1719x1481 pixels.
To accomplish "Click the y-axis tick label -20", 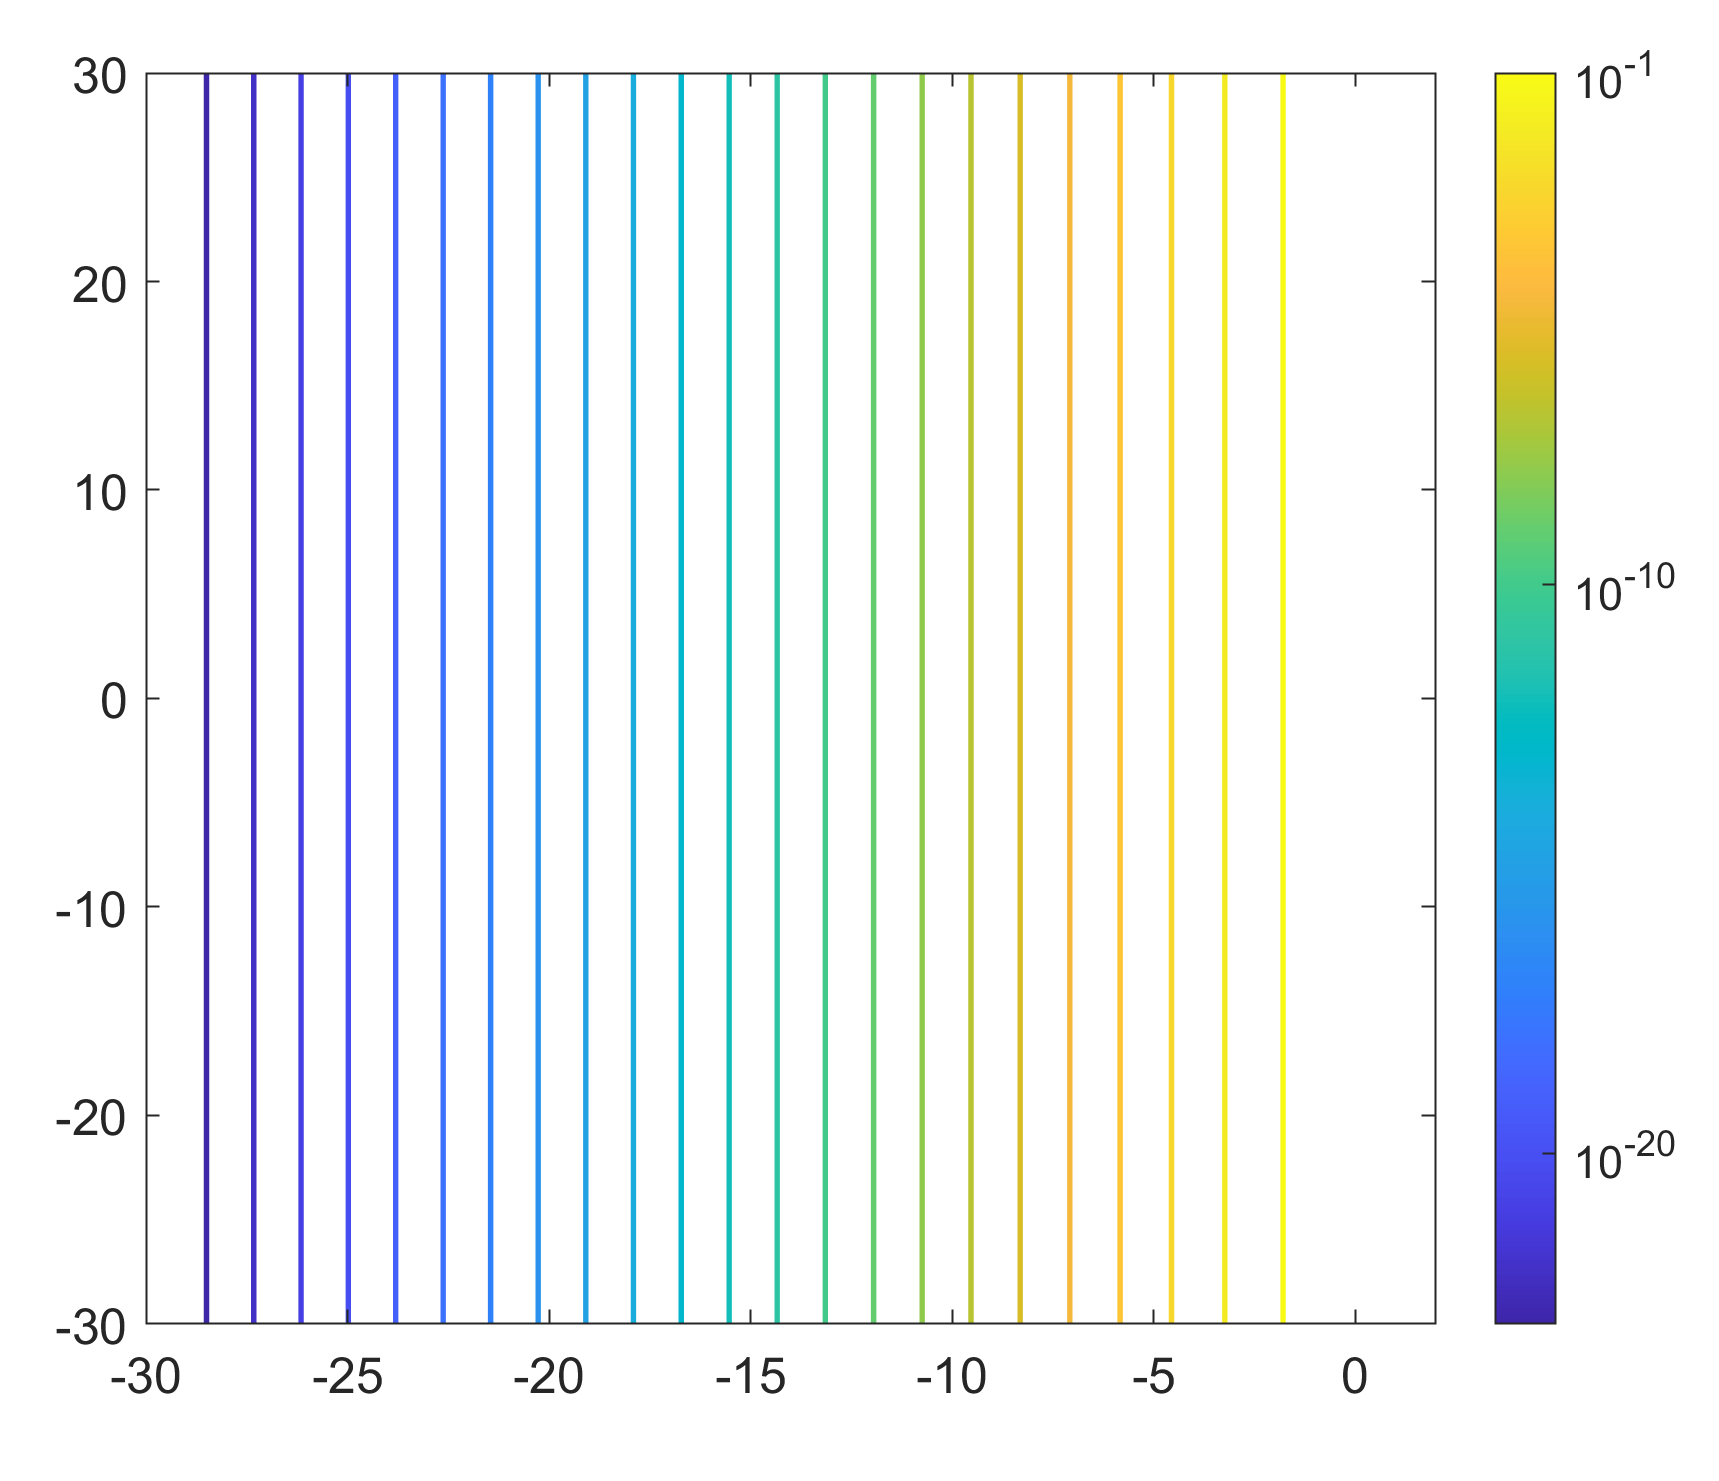I will tap(91, 1119).
